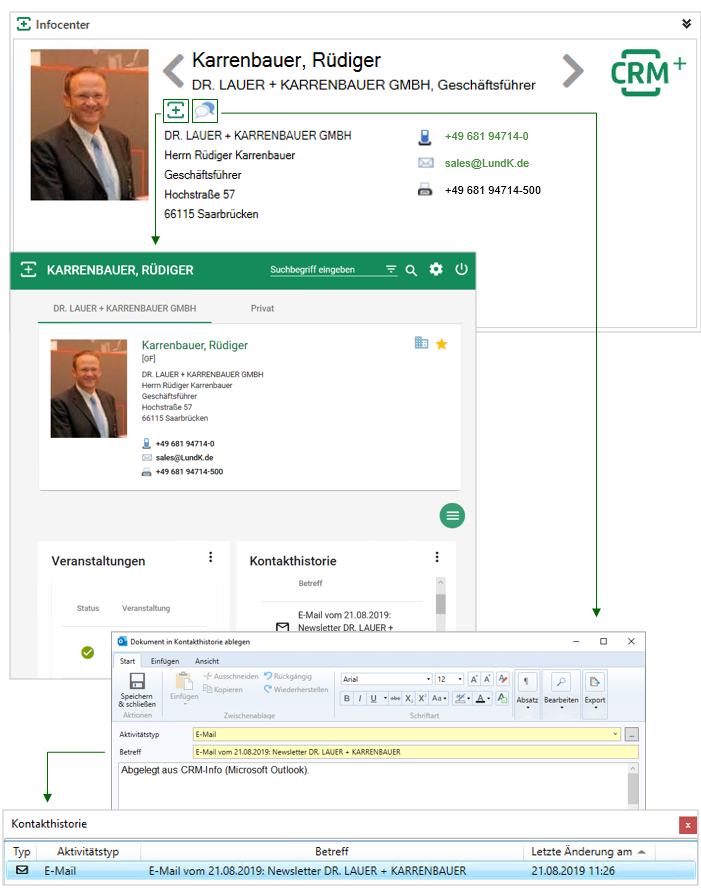Click Wiederherstellen redo in the ribbon
This screenshot has height=889, width=701.
tap(296, 689)
